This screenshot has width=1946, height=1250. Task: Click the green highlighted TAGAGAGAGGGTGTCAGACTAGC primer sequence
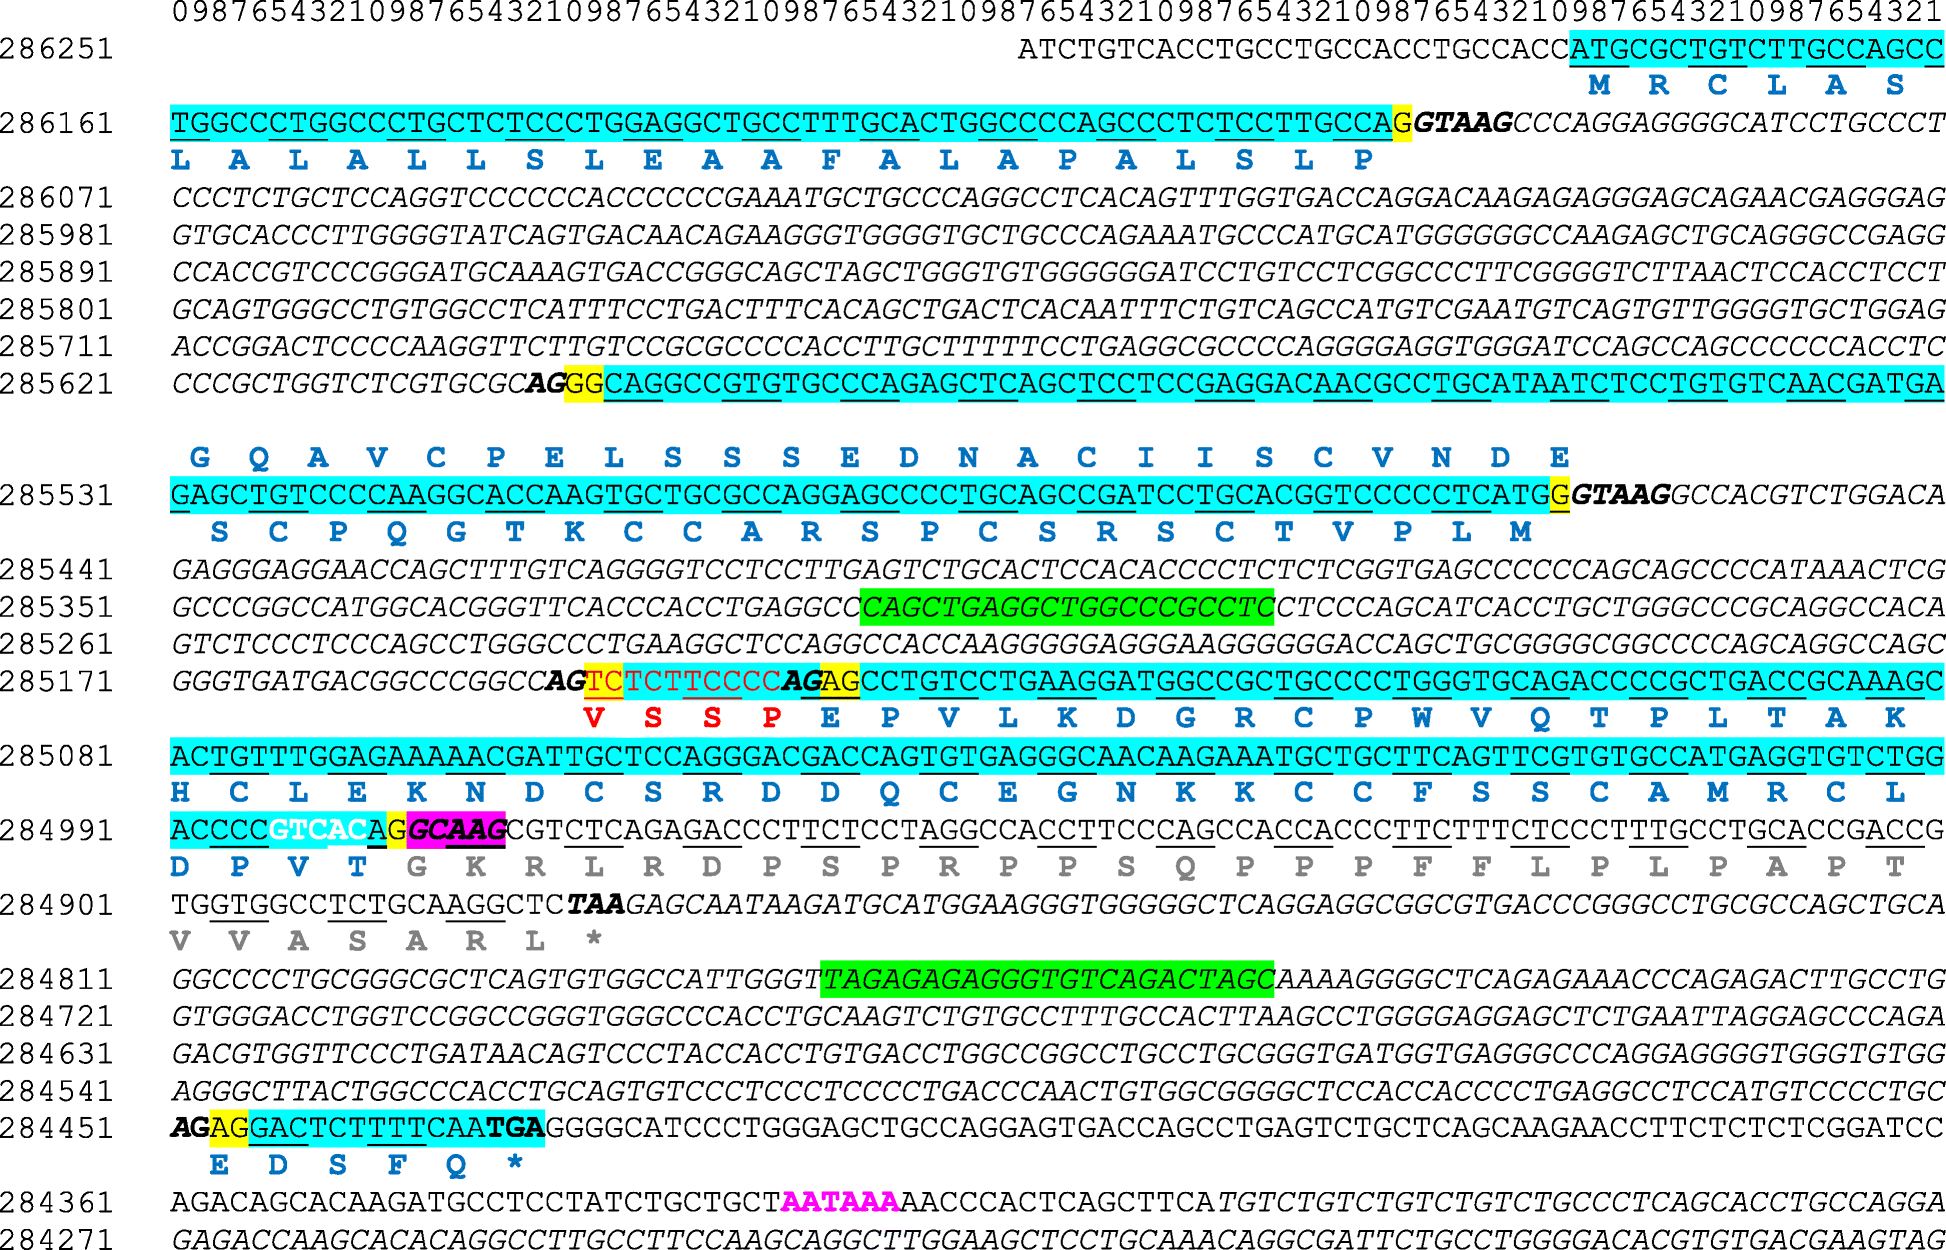pyautogui.click(x=1047, y=979)
